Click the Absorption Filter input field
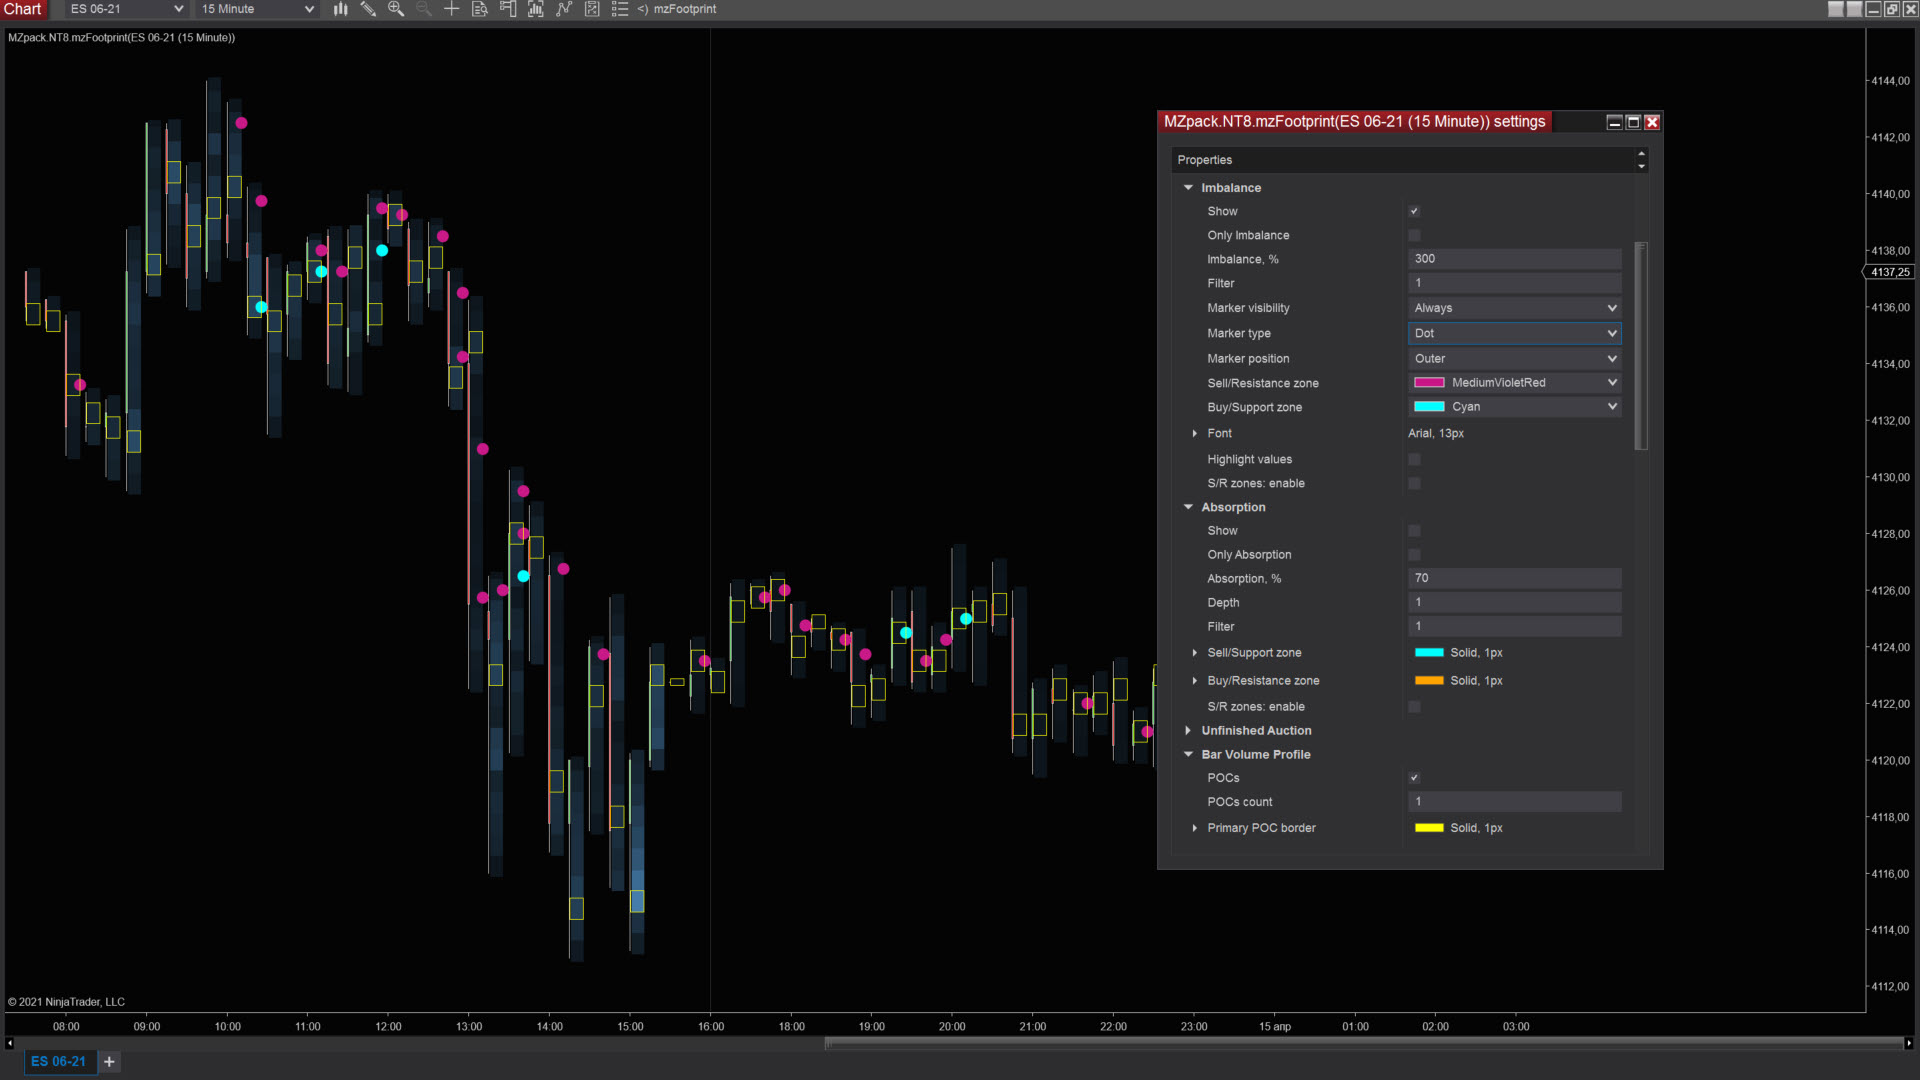 pyautogui.click(x=1514, y=626)
